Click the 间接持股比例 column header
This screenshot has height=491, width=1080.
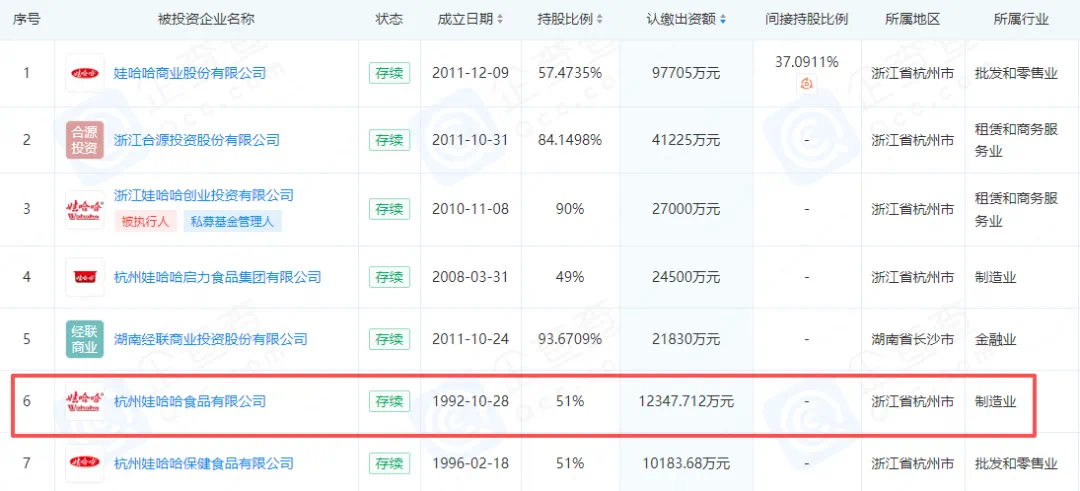pos(806,20)
